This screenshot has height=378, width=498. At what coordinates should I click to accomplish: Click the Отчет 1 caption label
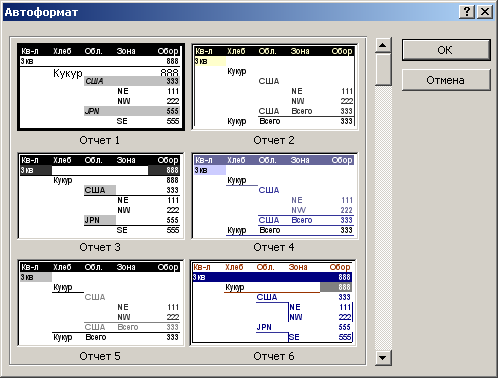coord(99,140)
